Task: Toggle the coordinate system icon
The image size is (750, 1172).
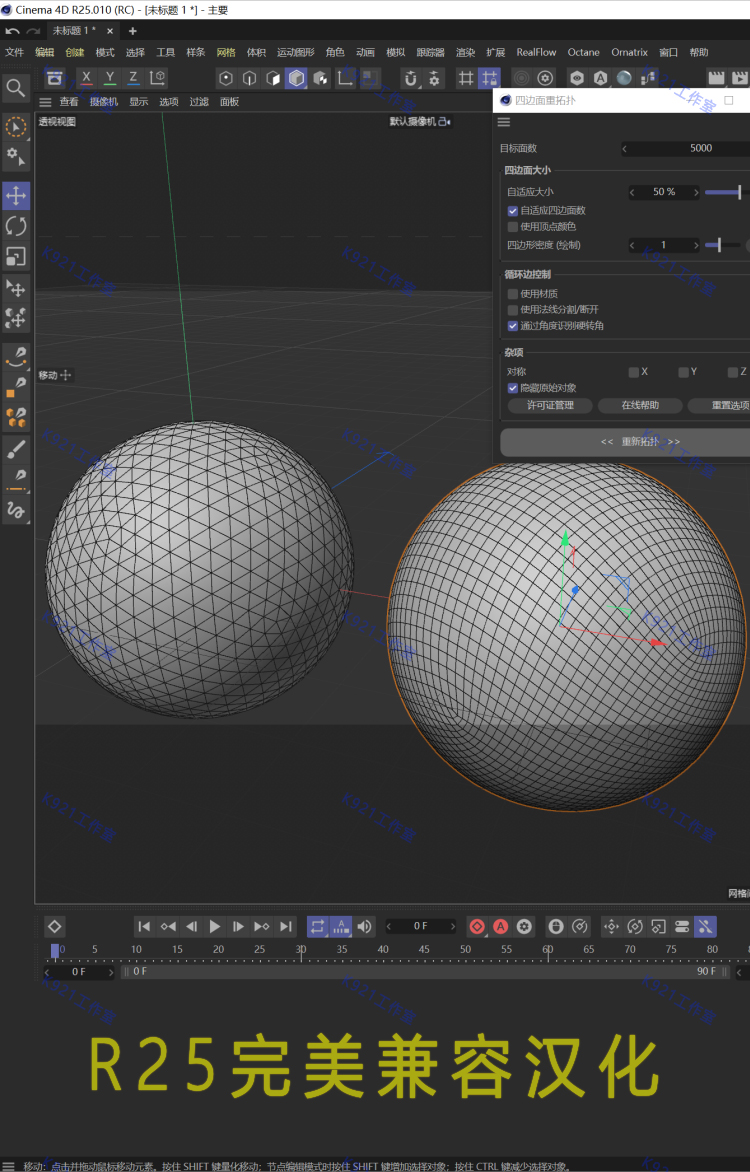Action: pyautogui.click(x=158, y=78)
